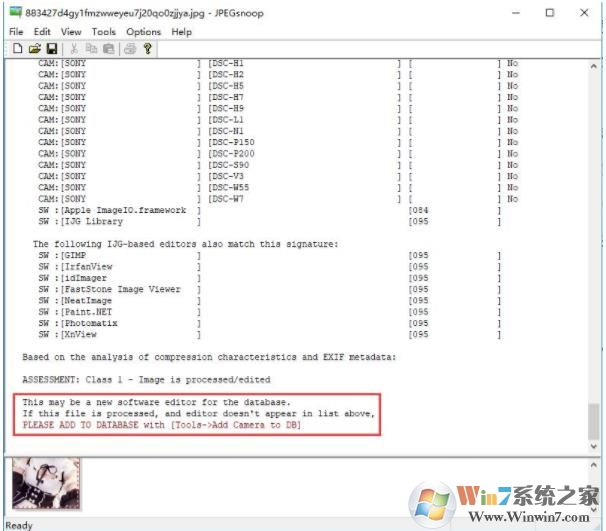Click the CAM SONY 'DSC-H5' row

(x=278, y=86)
